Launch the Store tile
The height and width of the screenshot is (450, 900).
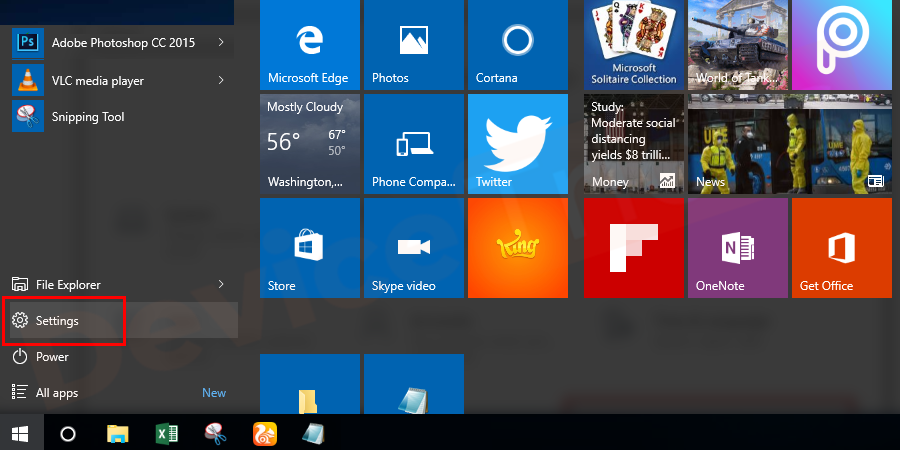pyautogui.click(x=309, y=247)
